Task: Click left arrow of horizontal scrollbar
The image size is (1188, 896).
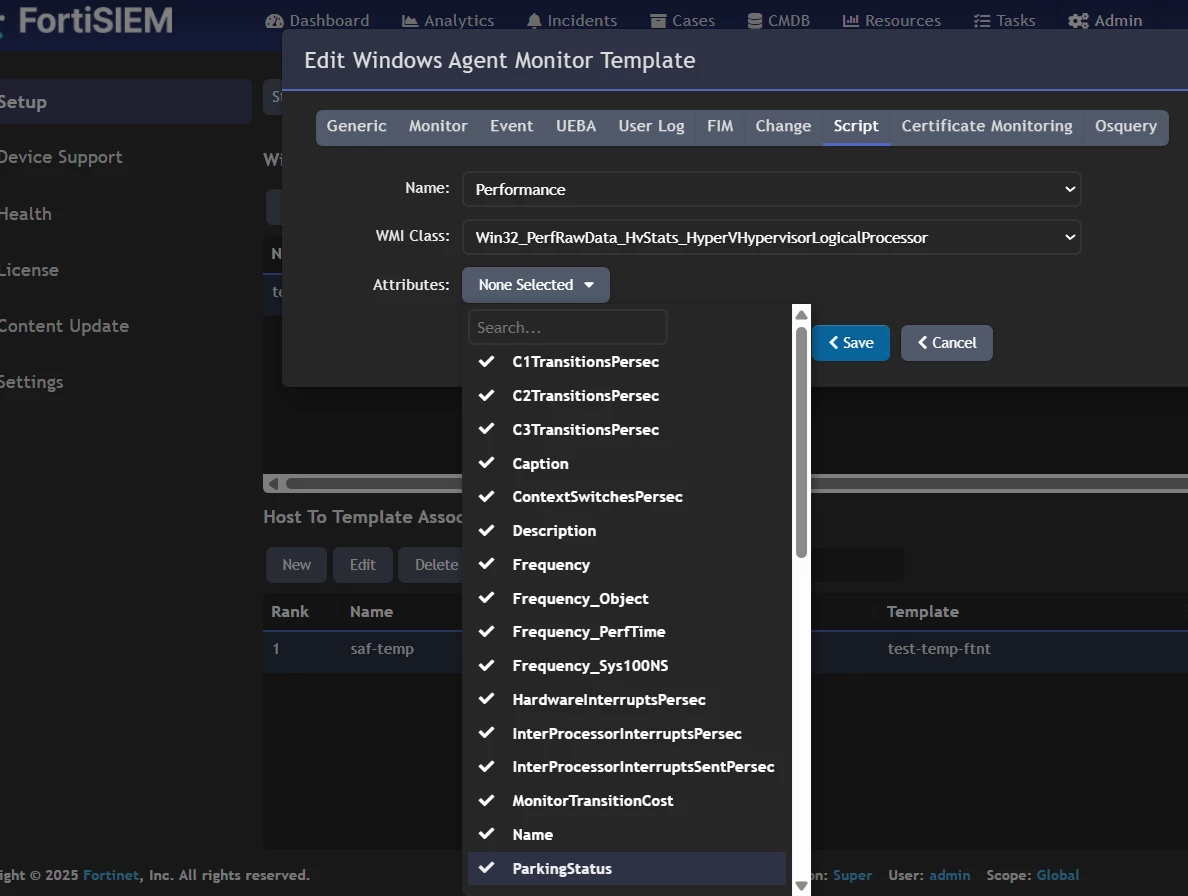Action: tap(274, 483)
